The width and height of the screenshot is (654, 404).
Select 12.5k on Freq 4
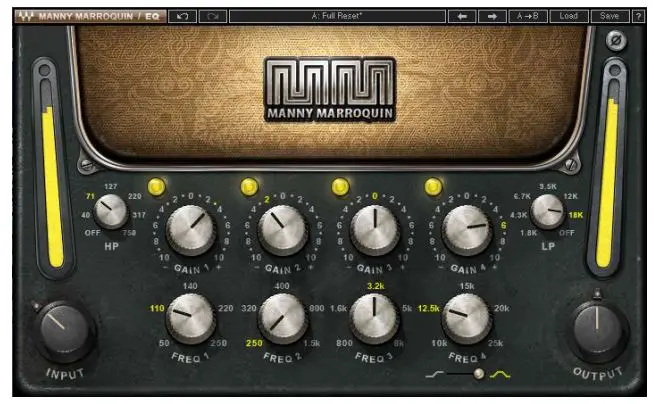click(428, 309)
